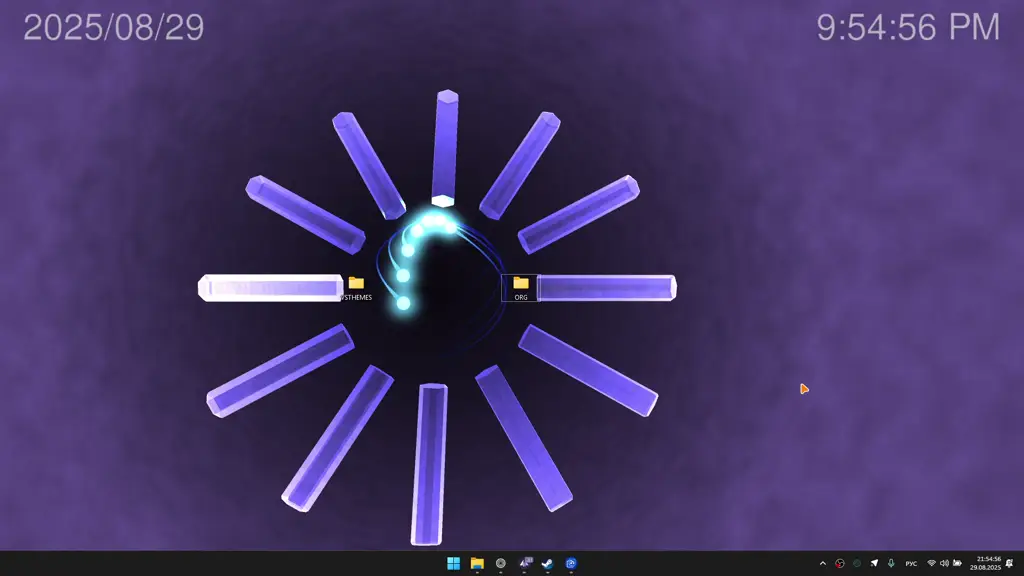Click the gray circular app taskbar icon

coord(501,563)
